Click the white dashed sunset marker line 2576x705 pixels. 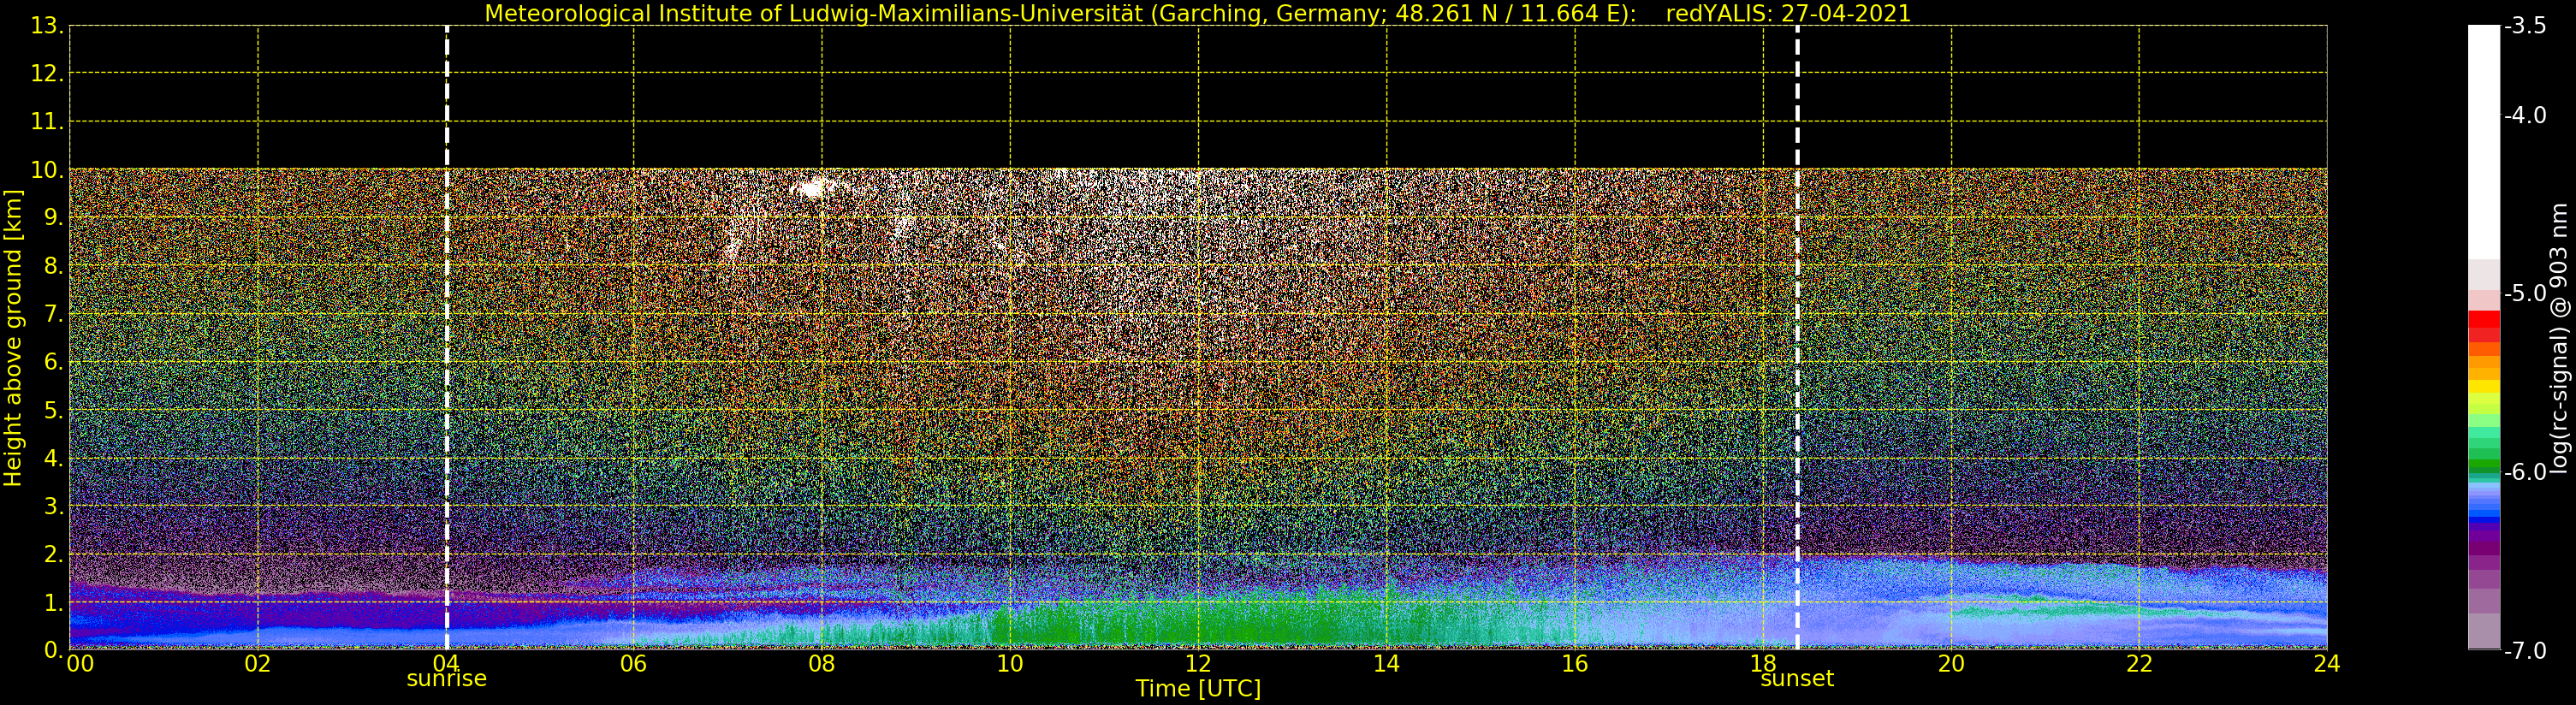pyautogui.click(x=1797, y=338)
